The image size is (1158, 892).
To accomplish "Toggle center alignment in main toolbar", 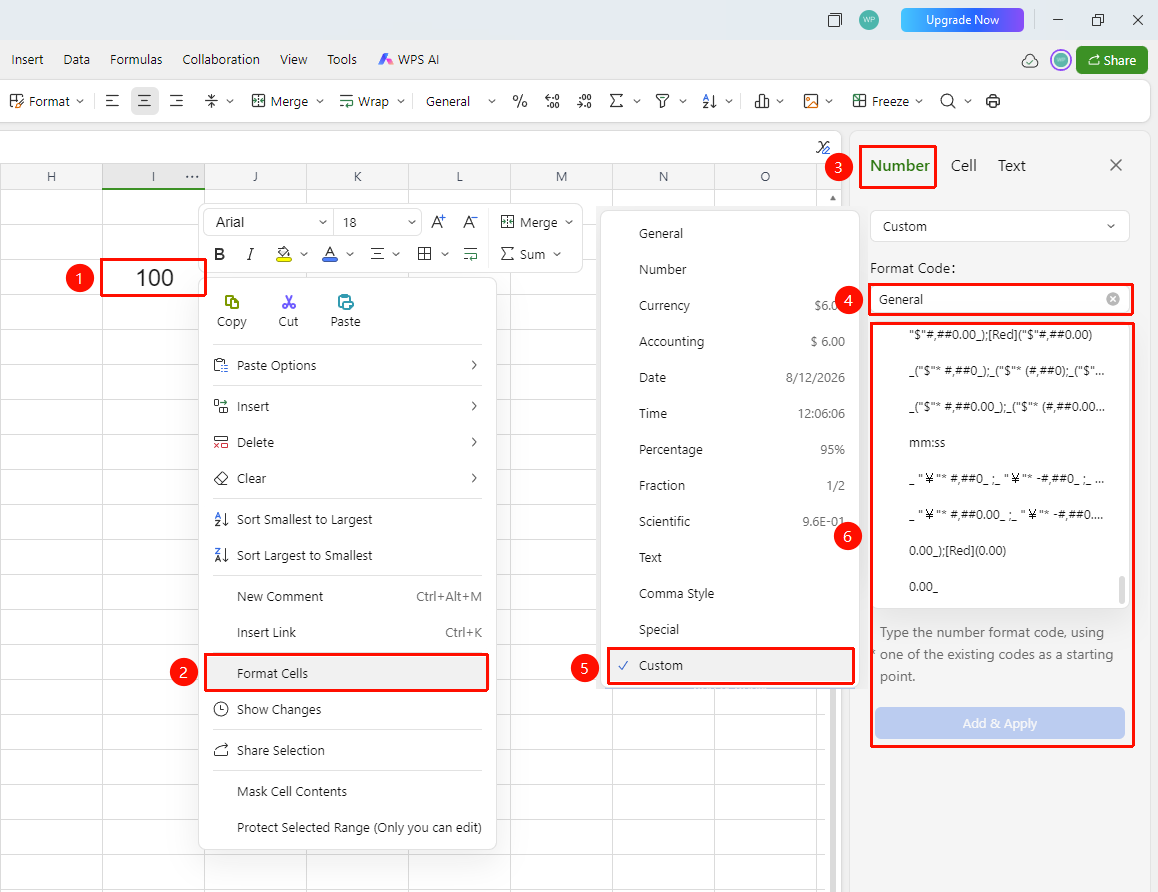I will pyautogui.click(x=145, y=101).
